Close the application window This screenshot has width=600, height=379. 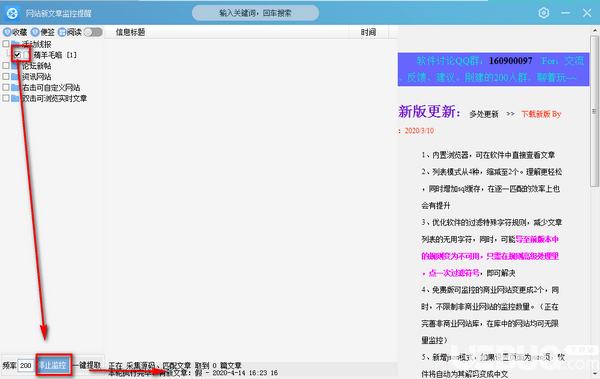pos(587,13)
